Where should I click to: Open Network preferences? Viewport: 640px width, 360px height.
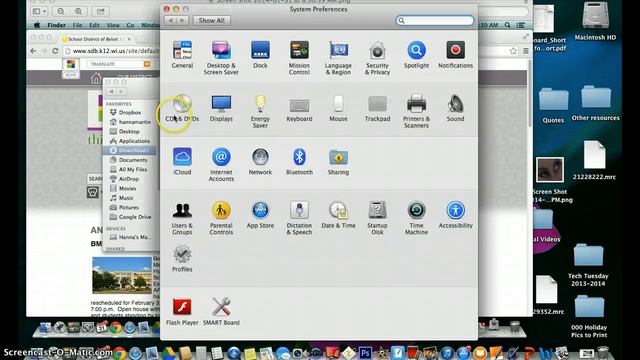pos(260,161)
